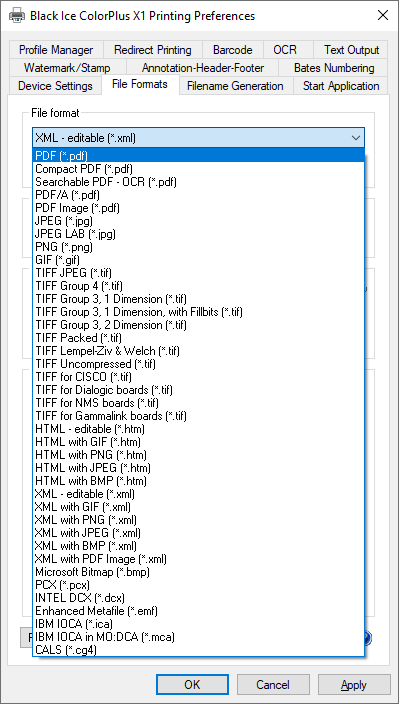
Task: Collapse the File format dropdown arrow
Action: [x=356, y=138]
